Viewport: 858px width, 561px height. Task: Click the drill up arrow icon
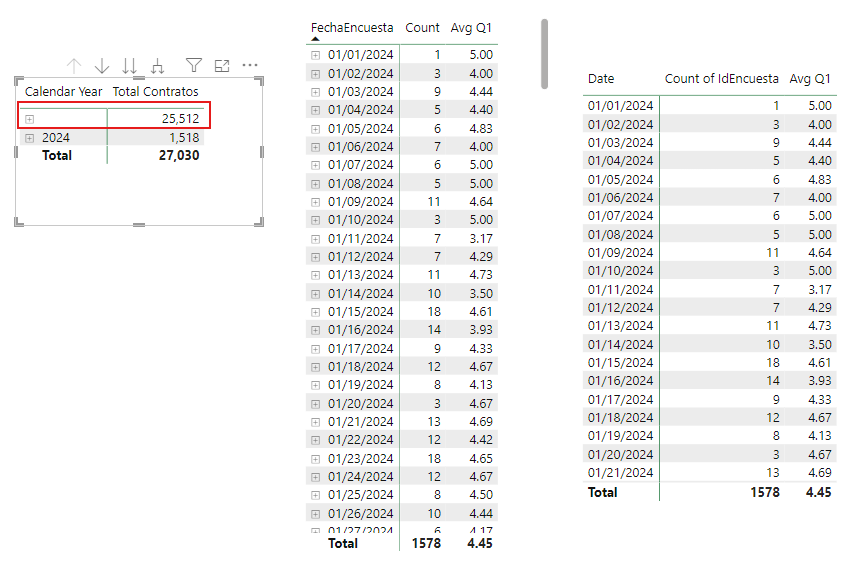point(74,66)
